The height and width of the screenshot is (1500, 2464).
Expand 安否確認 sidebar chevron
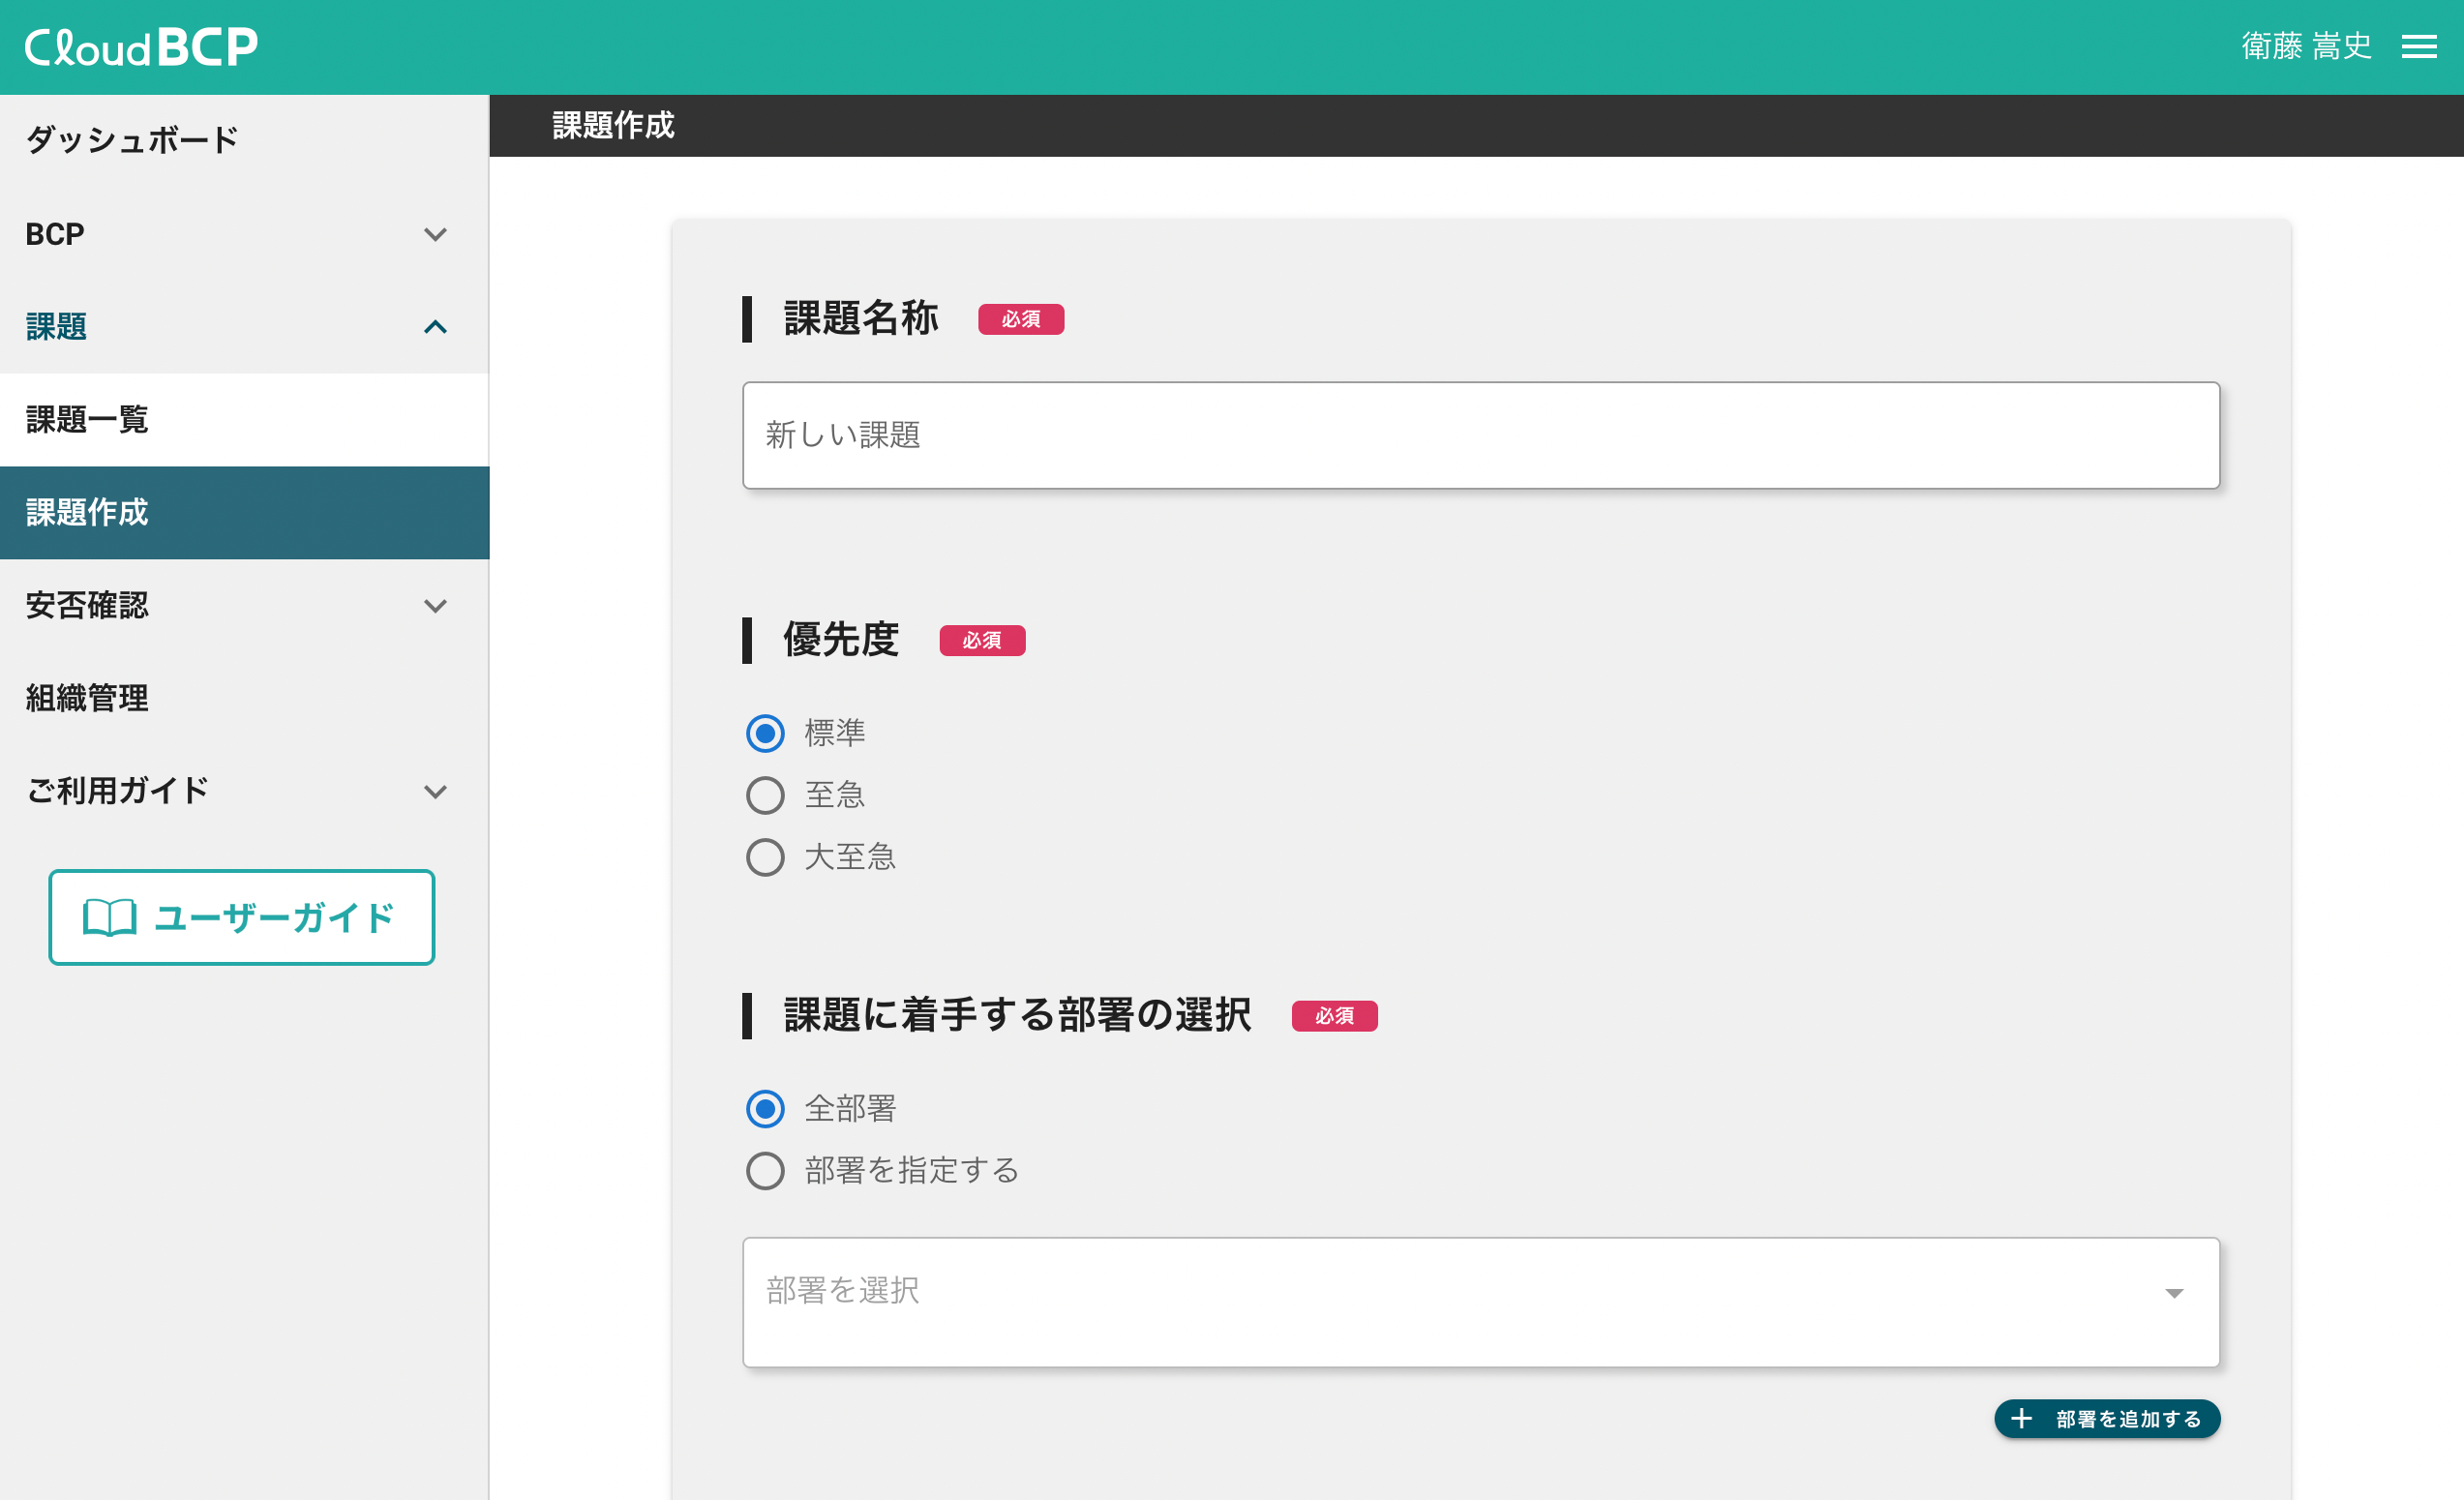(x=435, y=606)
